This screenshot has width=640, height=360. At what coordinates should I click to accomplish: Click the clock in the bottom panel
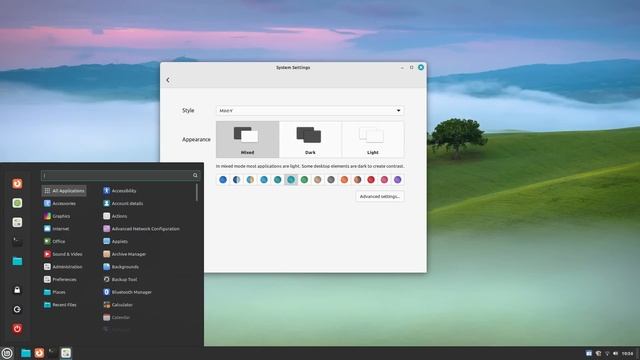pos(628,353)
